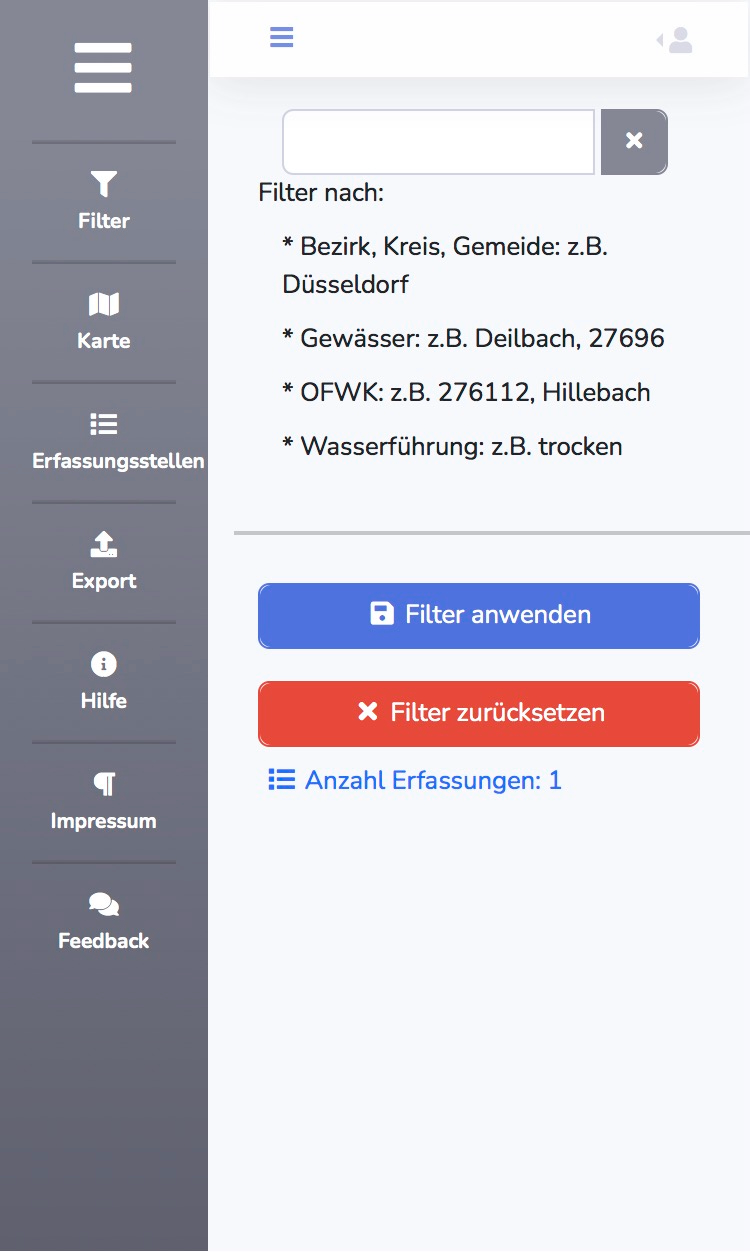The image size is (750, 1252).
Task: Click the Bezirk, Kreis, Gemeide hint line
Action: pyautogui.click(x=446, y=265)
